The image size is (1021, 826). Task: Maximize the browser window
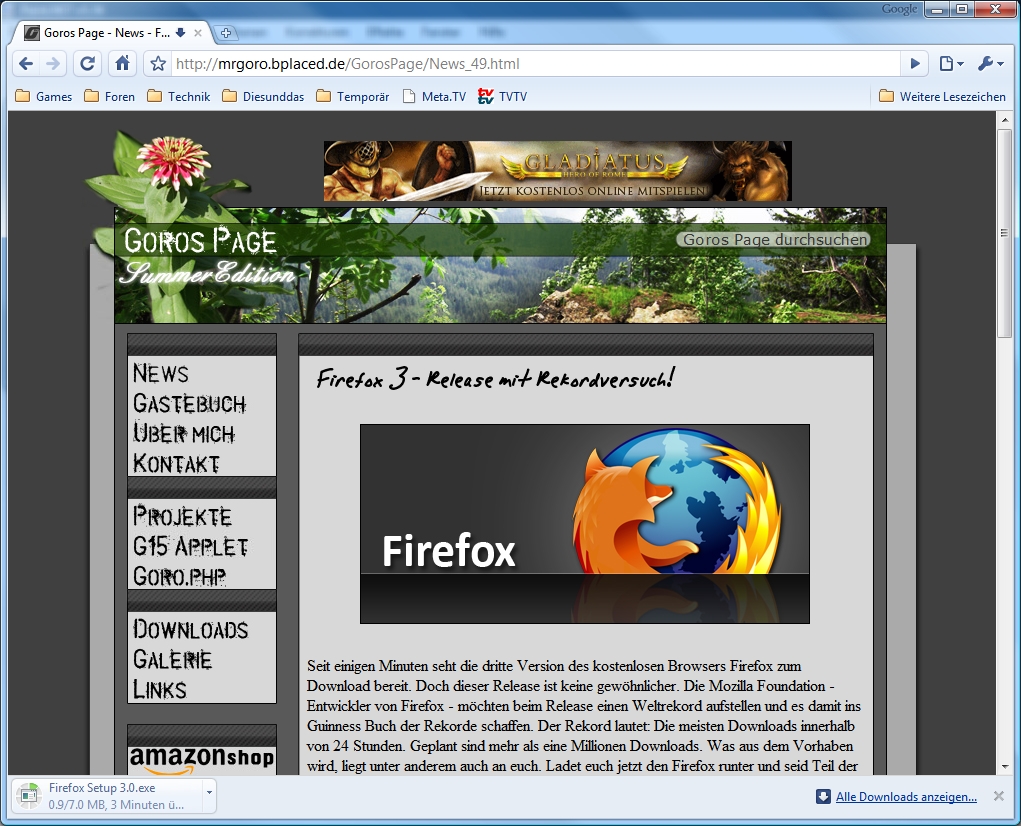pos(962,9)
